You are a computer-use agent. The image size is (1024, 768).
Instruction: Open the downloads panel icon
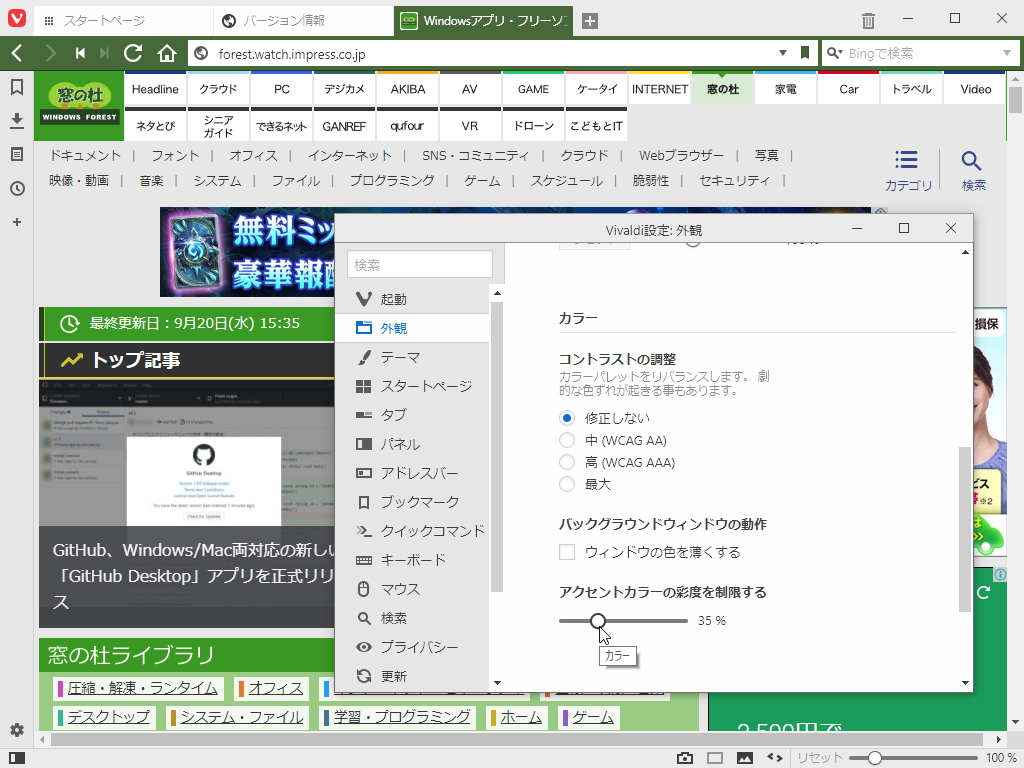15,119
